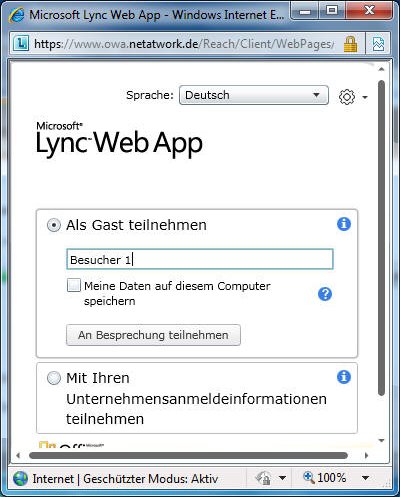Viewport: 400px width, 497px height.
Task: Maximize the browser window
Action: click(332, 11)
